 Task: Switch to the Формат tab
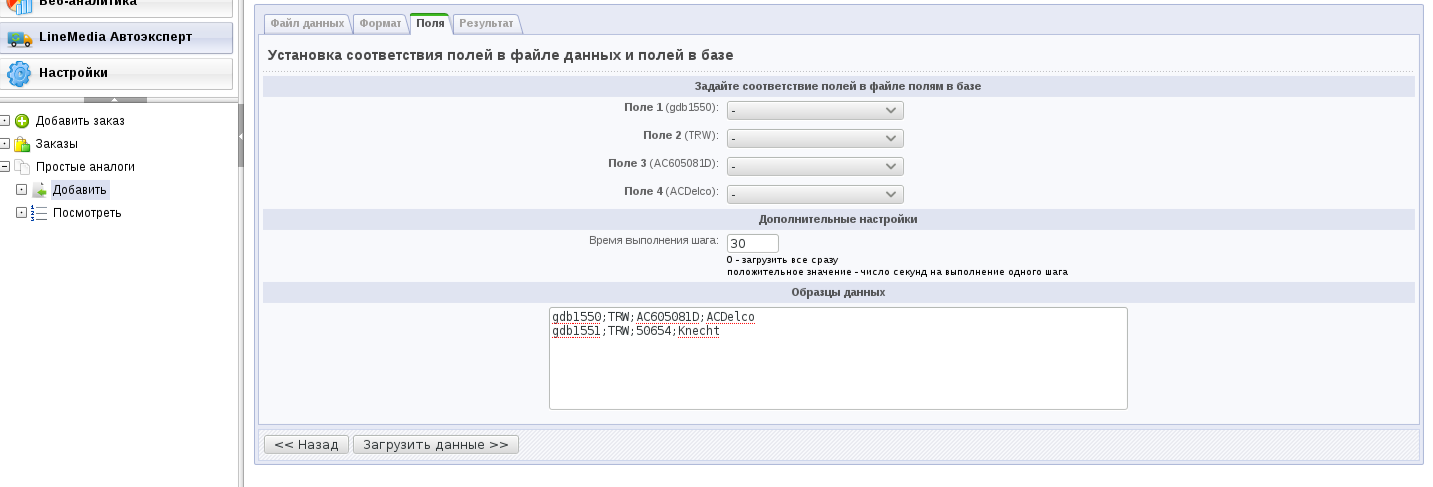tap(380, 23)
